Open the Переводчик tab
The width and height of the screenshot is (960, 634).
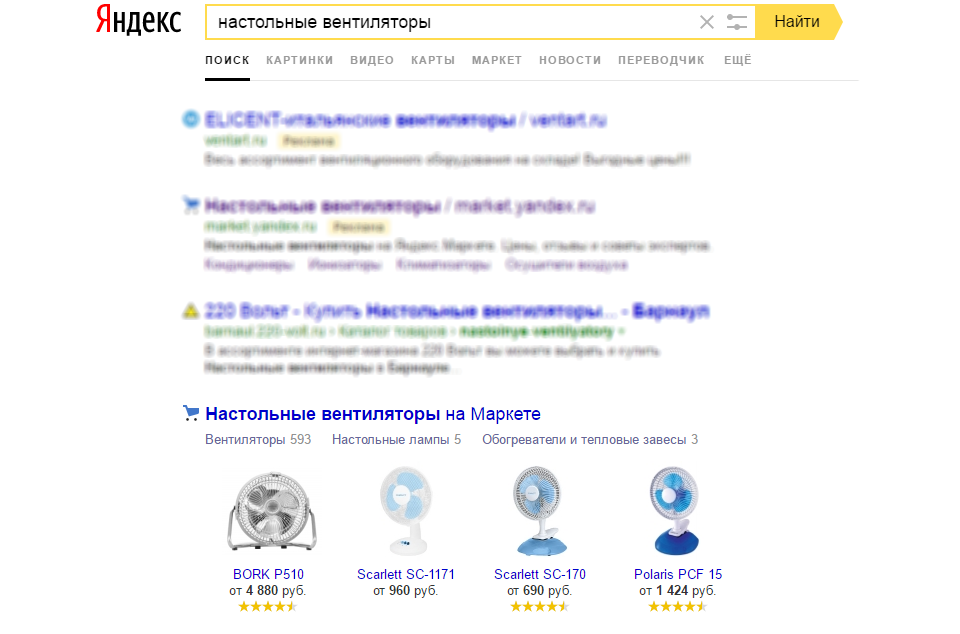point(661,60)
